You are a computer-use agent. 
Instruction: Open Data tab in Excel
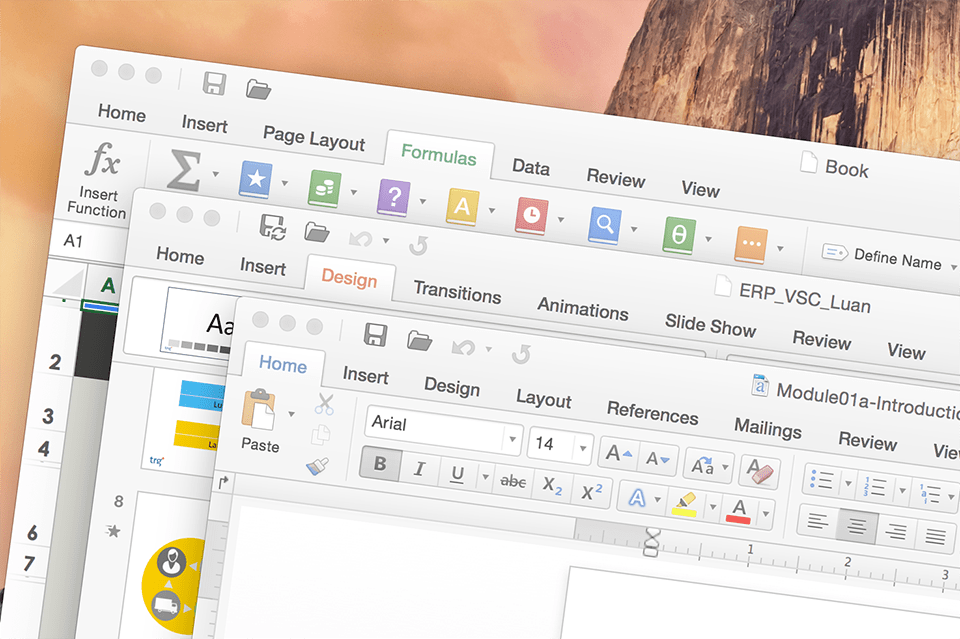tap(531, 166)
